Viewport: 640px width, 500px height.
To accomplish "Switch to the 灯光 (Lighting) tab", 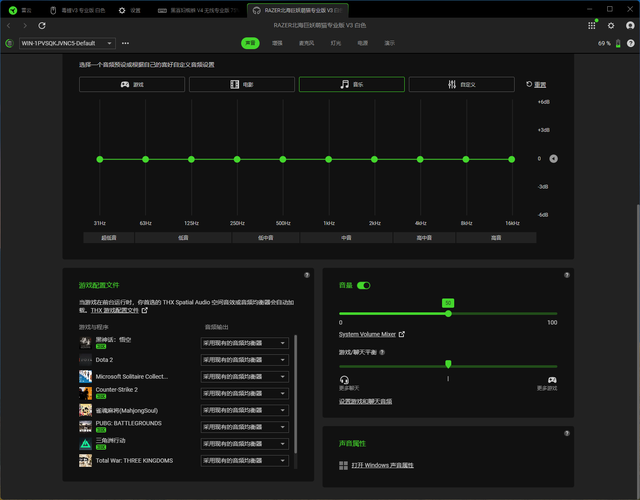I will pyautogui.click(x=335, y=43).
